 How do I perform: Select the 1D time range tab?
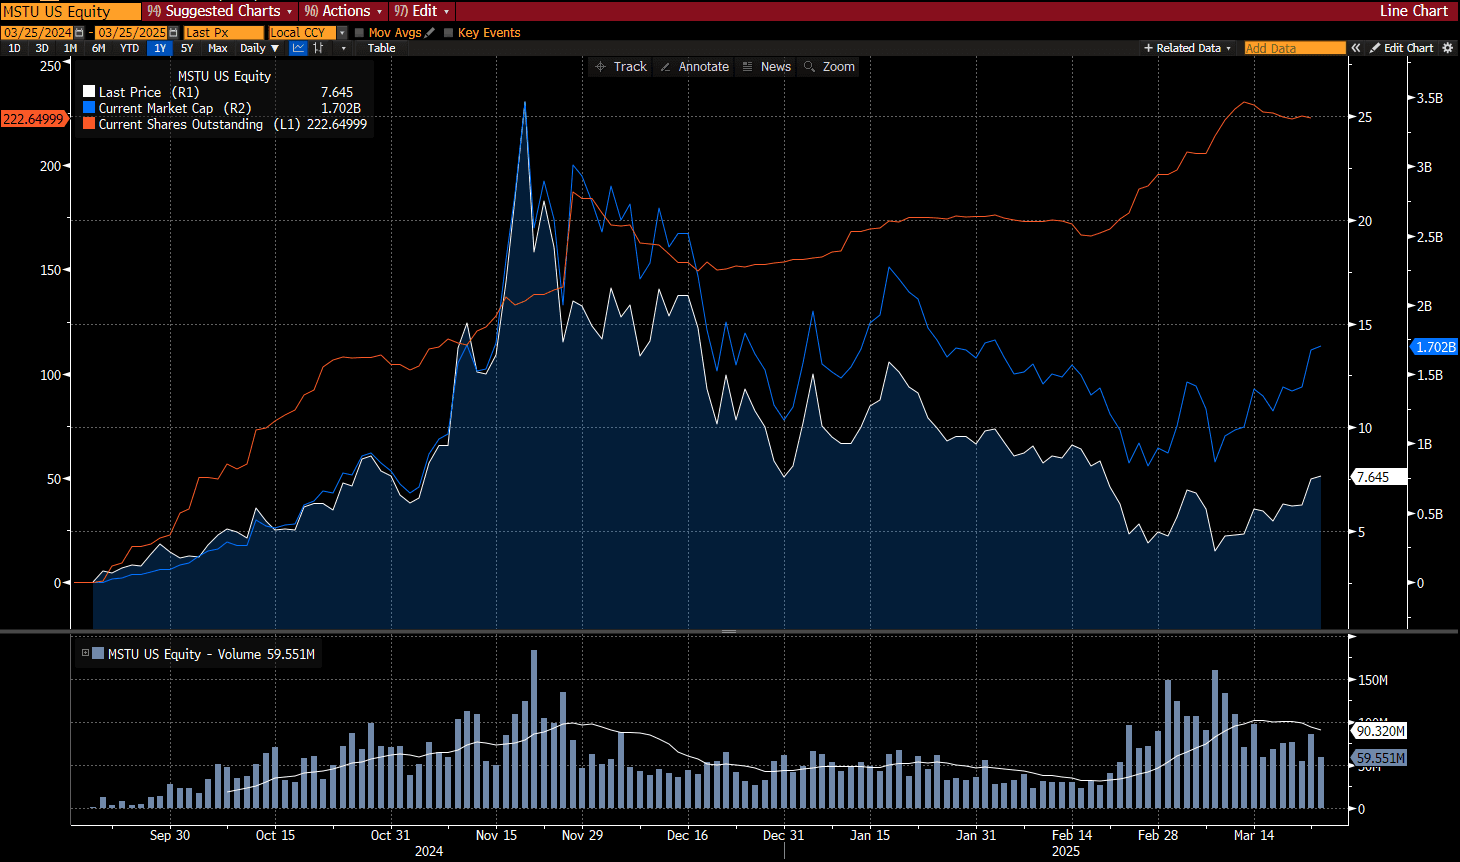pos(15,48)
